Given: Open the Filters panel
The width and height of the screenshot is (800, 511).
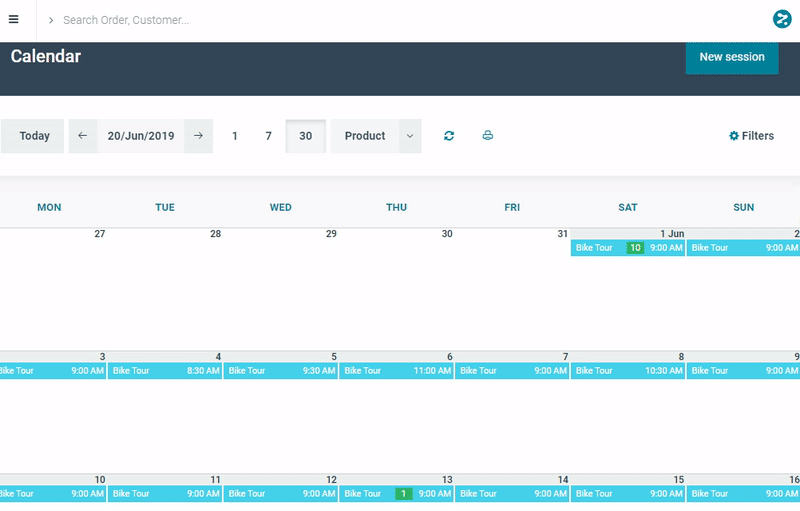Looking at the screenshot, I should (752, 136).
